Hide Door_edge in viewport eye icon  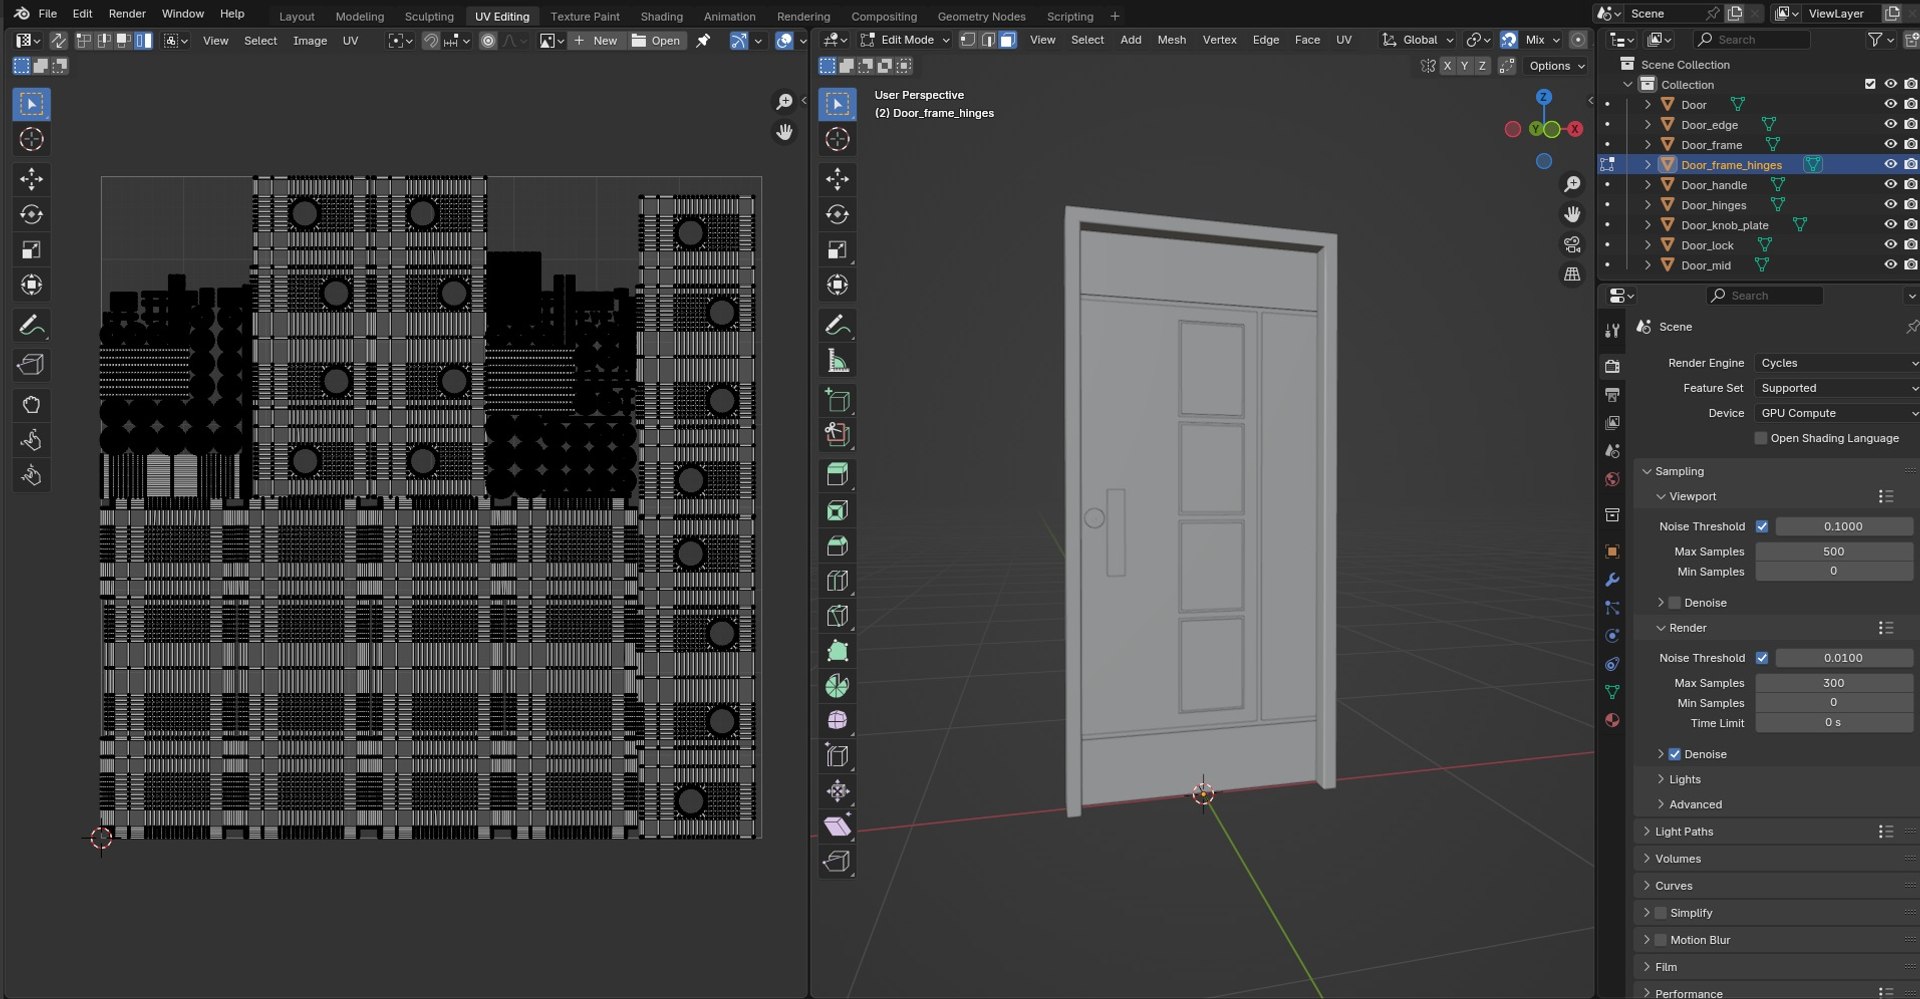pos(1890,125)
